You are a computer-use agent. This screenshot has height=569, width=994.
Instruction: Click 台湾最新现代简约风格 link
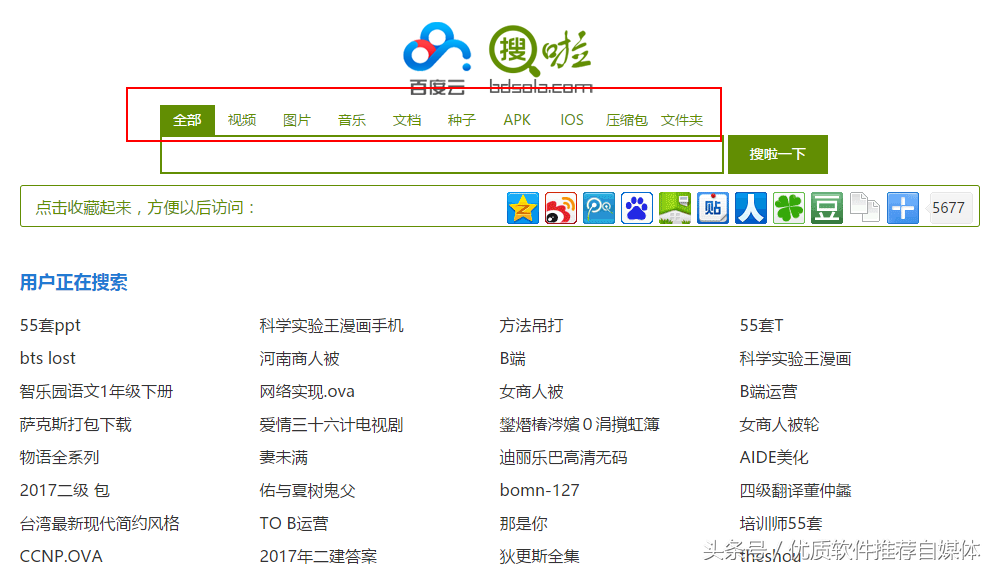tap(100, 523)
